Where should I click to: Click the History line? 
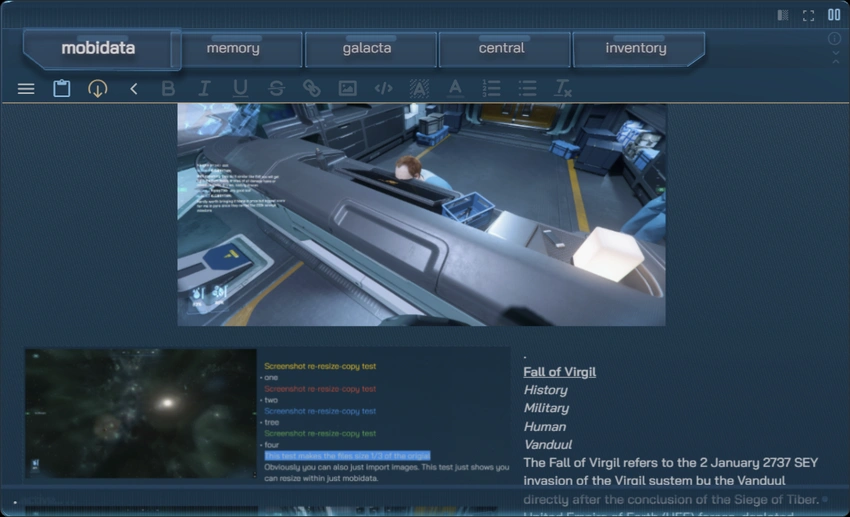click(x=545, y=390)
